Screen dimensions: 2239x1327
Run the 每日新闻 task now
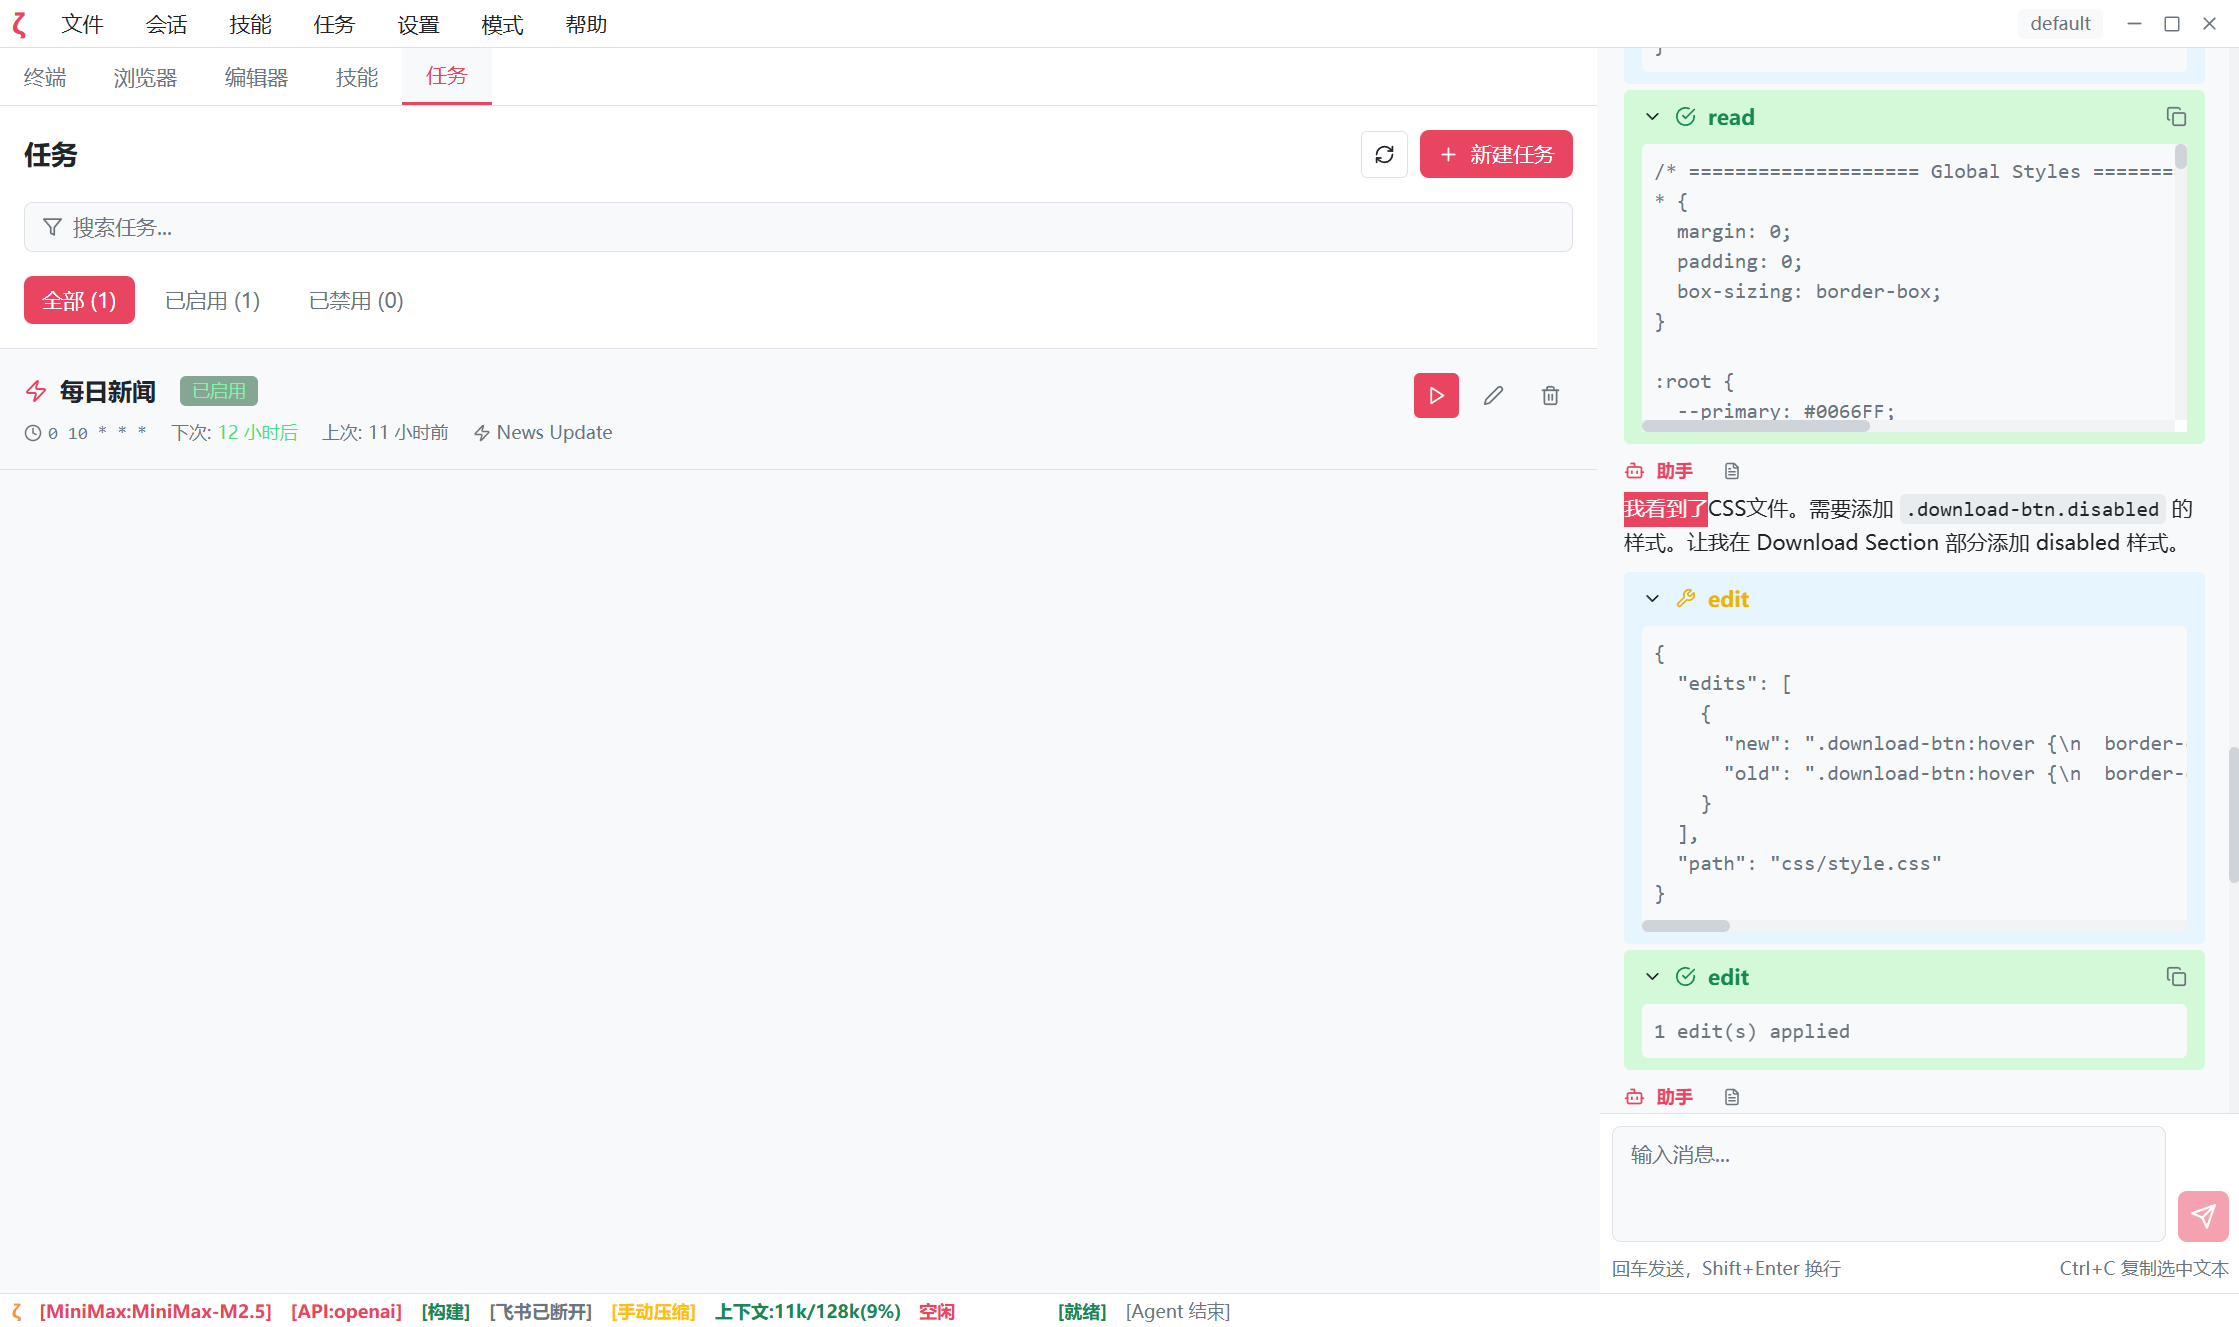point(1436,395)
